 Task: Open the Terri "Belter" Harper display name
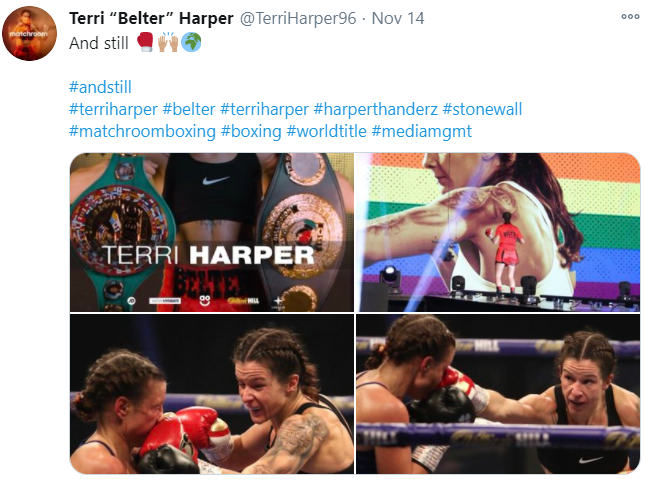coord(151,18)
